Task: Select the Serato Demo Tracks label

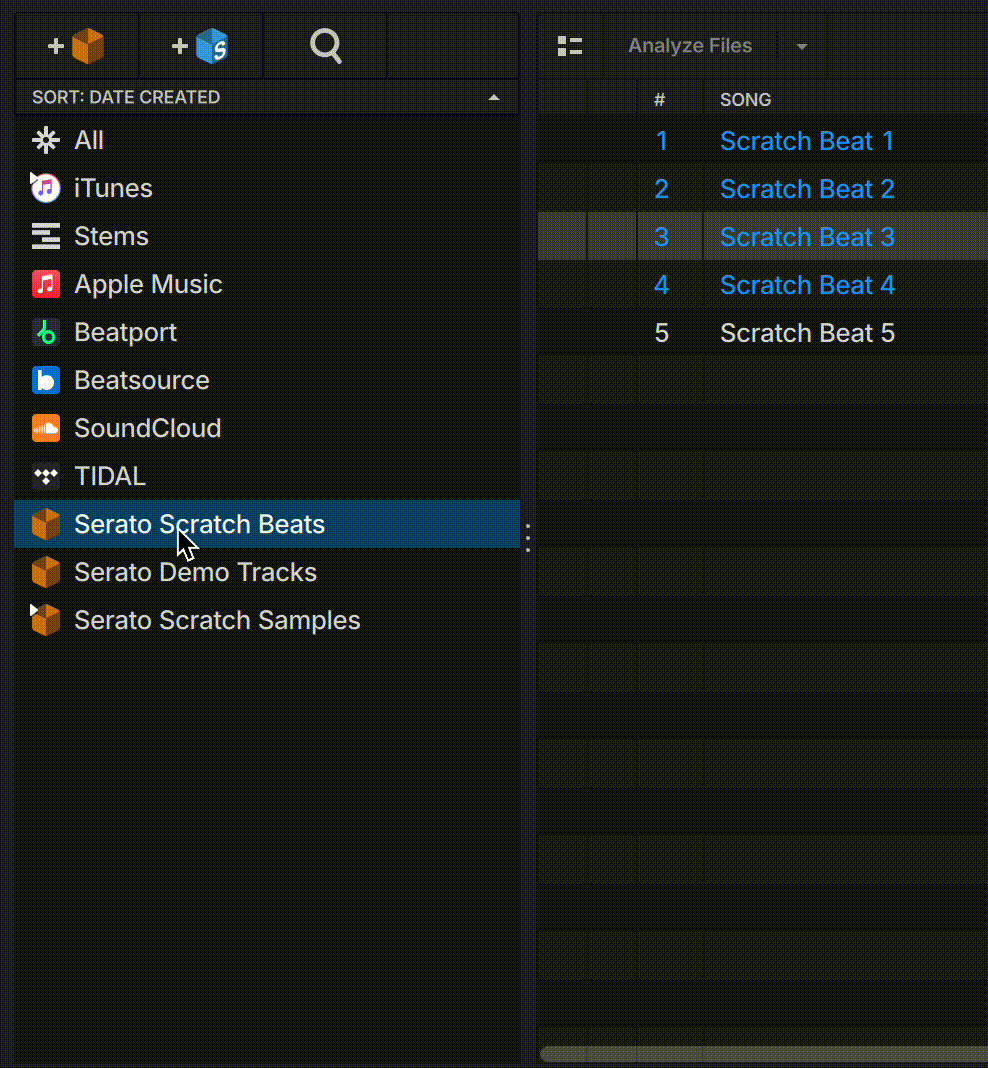Action: pos(195,572)
